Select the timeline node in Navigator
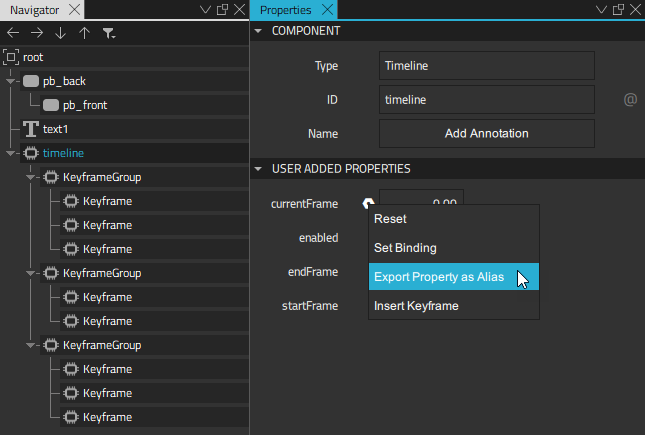 tap(134, 153)
